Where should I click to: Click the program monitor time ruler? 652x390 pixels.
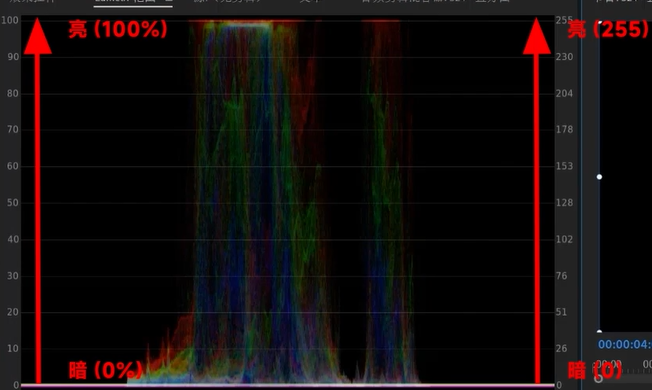pos(624,368)
